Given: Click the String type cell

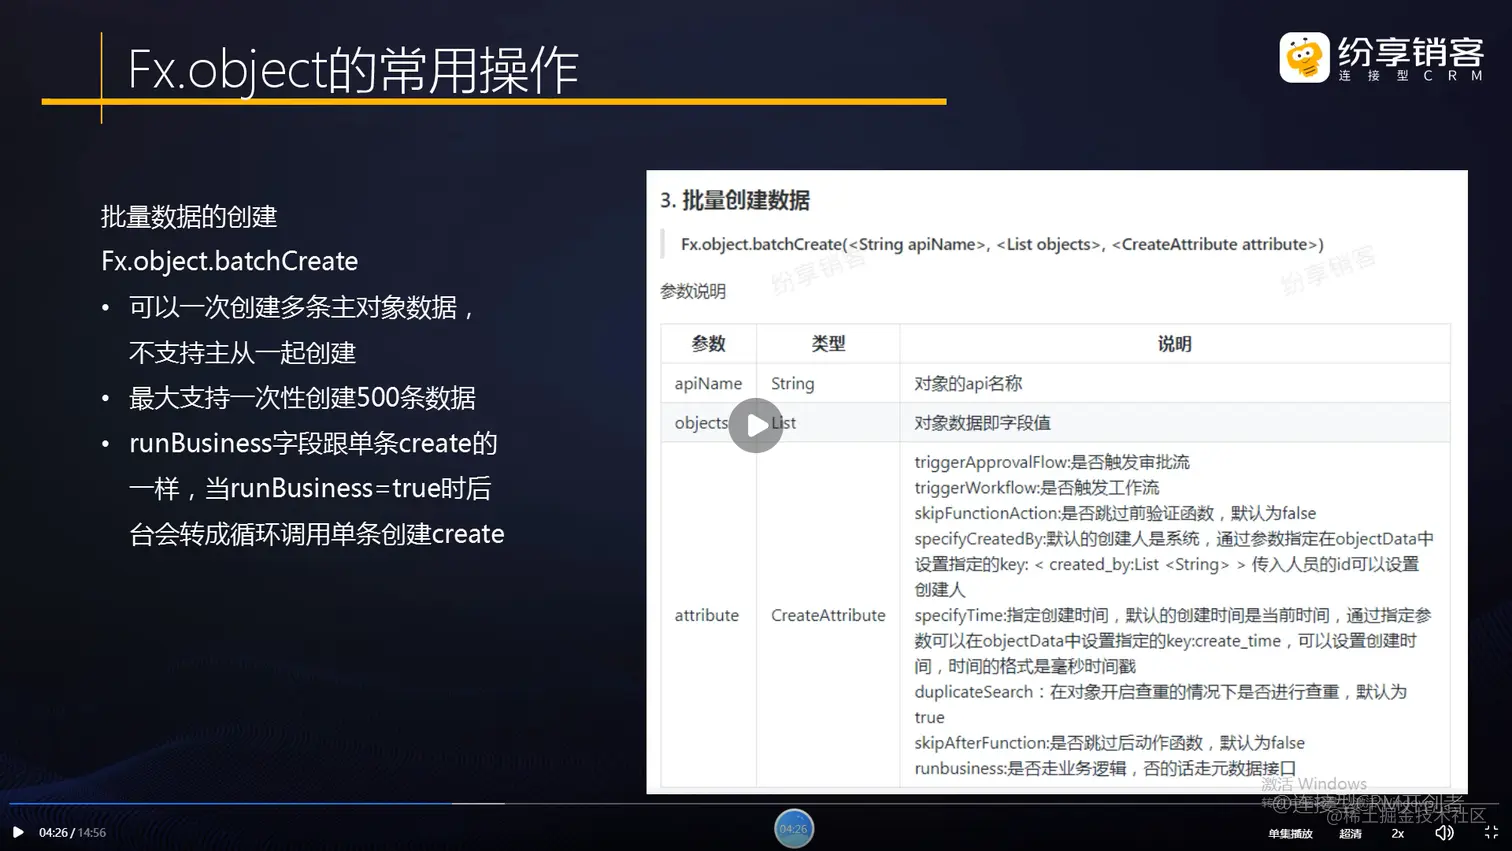Looking at the screenshot, I should (x=828, y=383).
